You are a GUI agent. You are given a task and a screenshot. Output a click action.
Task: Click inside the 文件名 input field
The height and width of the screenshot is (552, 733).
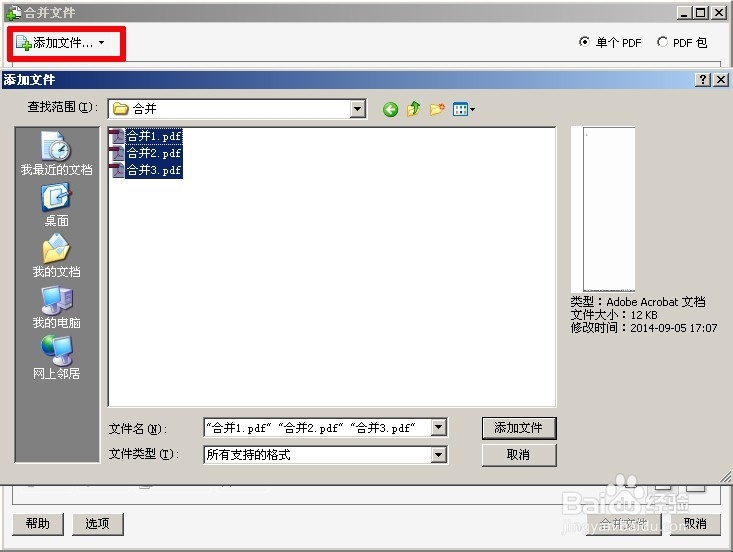pyautogui.click(x=317, y=428)
